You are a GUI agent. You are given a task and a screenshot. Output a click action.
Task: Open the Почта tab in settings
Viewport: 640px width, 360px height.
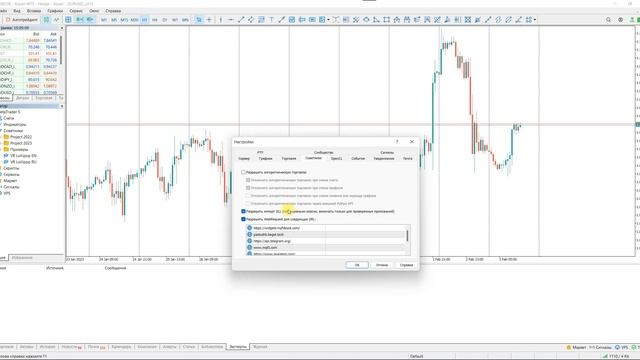coord(408,158)
